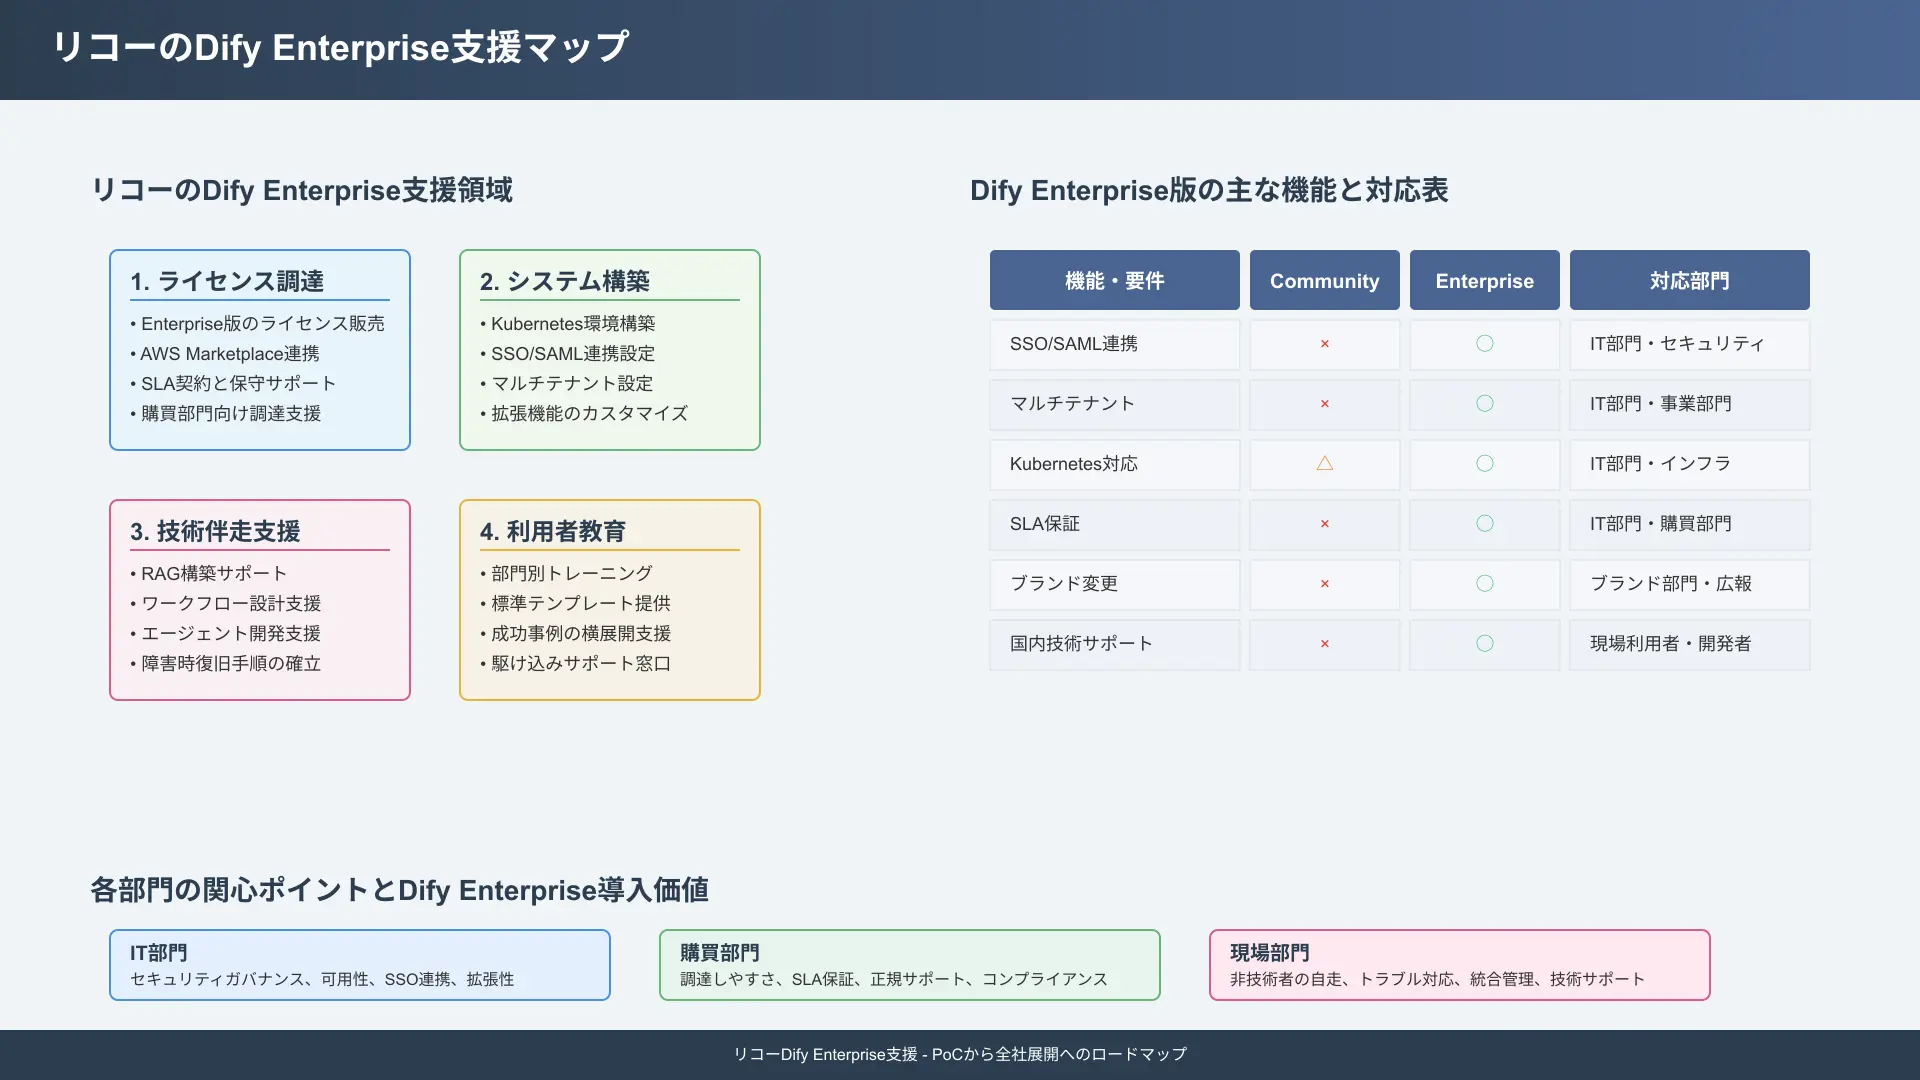This screenshot has height=1080, width=1920.
Task: Click the slide title リコーのDify Enterprise支援マップ
Action: pyautogui.click(x=341, y=47)
